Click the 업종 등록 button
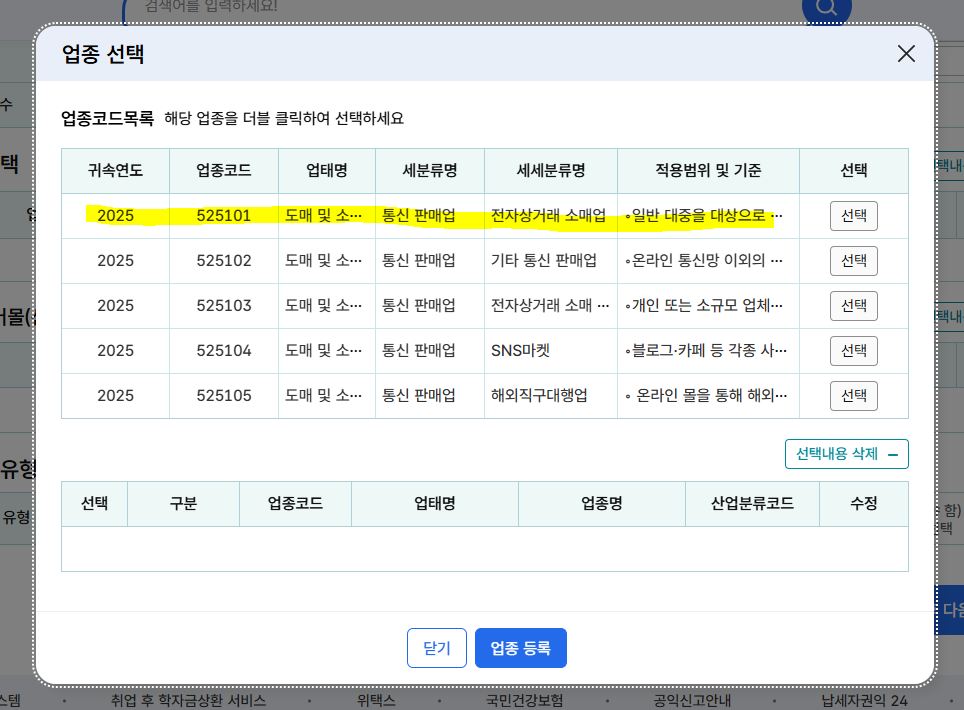 click(x=521, y=648)
